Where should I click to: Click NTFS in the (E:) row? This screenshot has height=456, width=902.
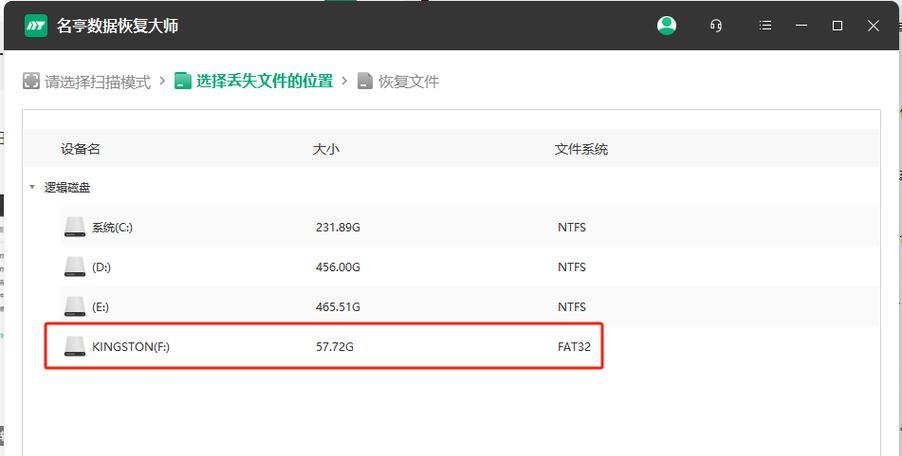pos(572,307)
